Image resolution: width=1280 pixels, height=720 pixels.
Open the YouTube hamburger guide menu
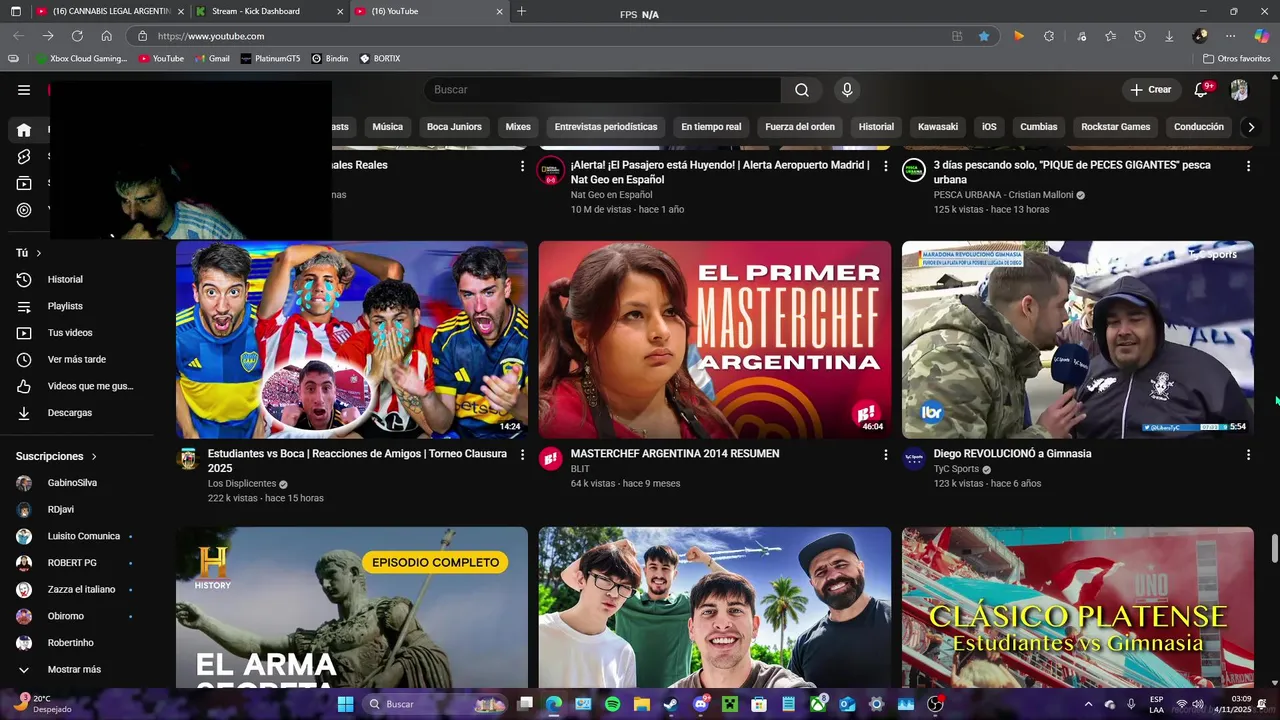[23, 90]
